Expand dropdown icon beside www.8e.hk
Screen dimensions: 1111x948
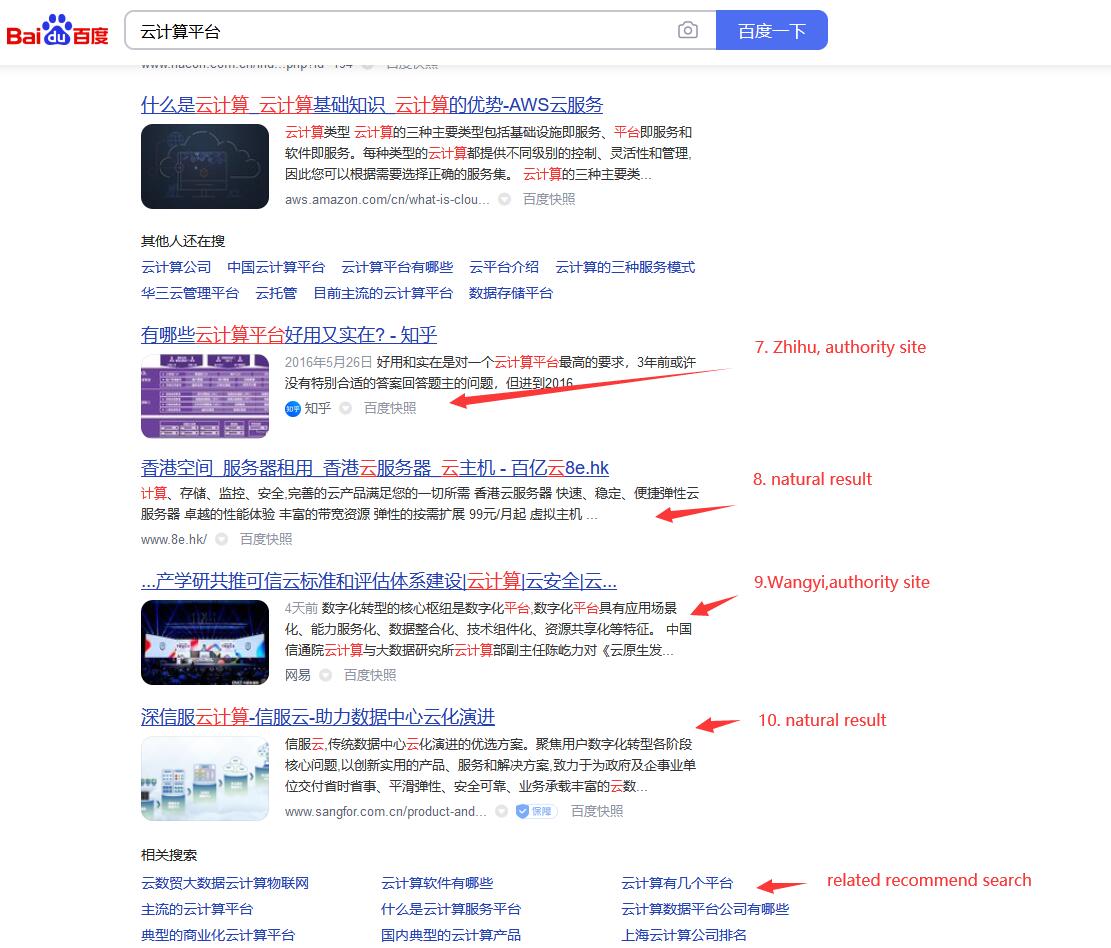click(222, 539)
